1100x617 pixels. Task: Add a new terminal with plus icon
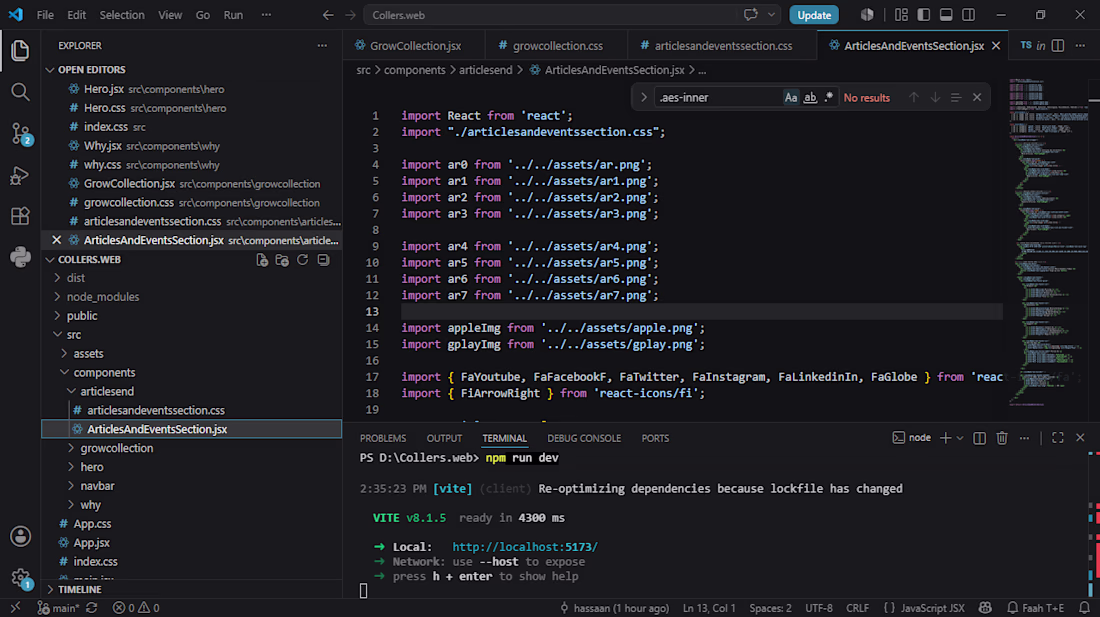tap(945, 438)
